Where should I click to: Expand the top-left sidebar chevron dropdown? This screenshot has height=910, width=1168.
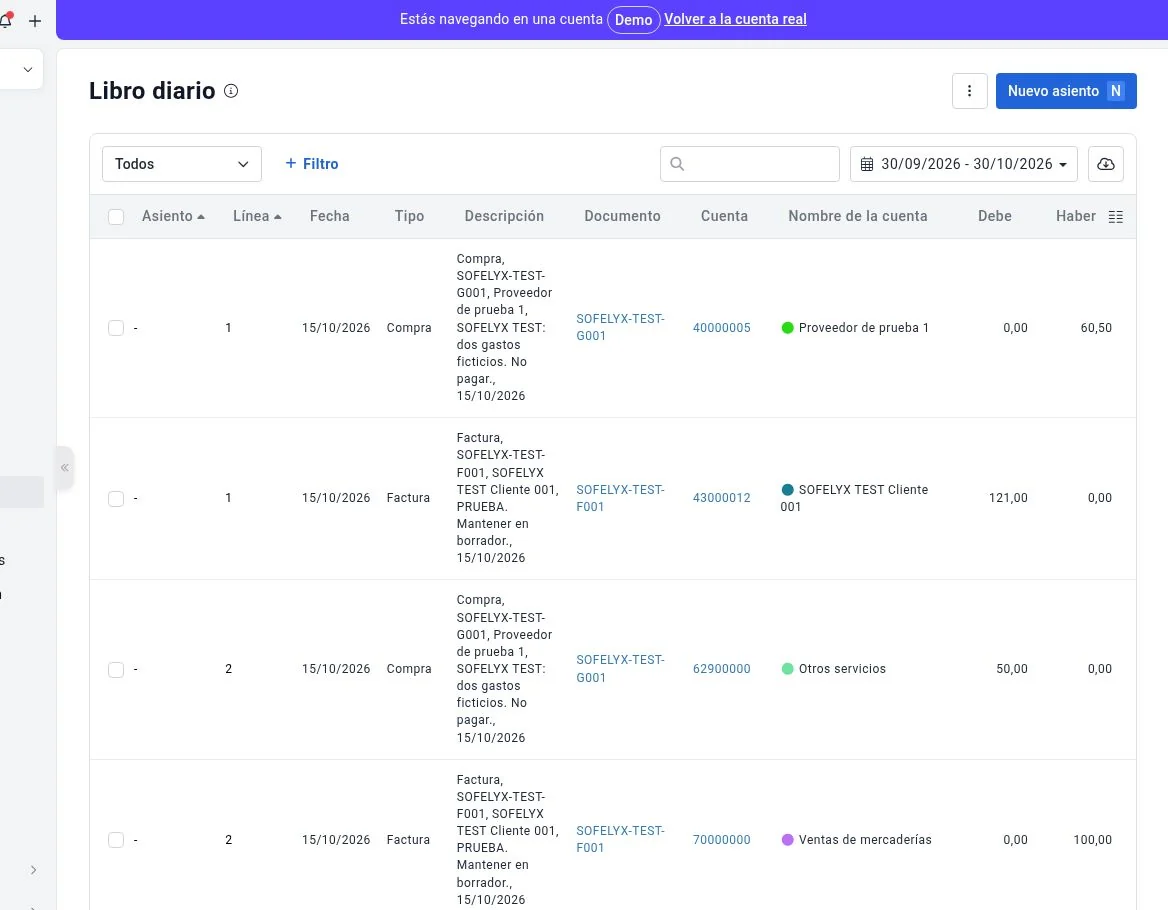point(28,69)
